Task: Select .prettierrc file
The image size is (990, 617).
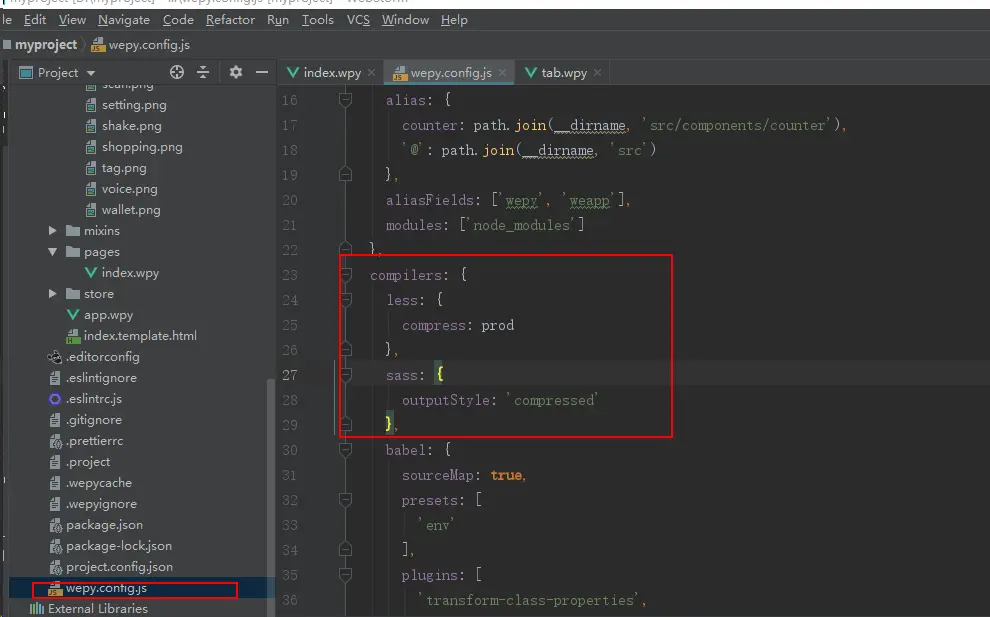Action: (95, 441)
